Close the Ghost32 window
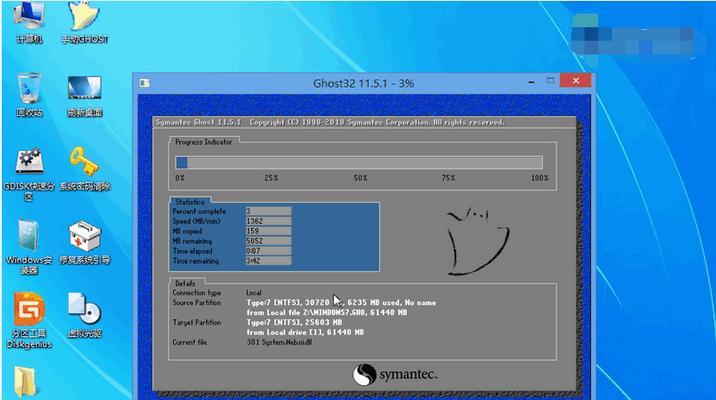 click(576, 80)
